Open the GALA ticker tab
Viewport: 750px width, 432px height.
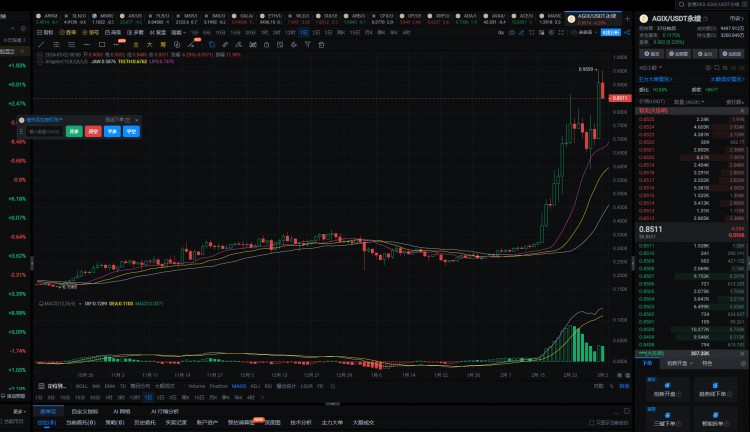(x=244, y=19)
